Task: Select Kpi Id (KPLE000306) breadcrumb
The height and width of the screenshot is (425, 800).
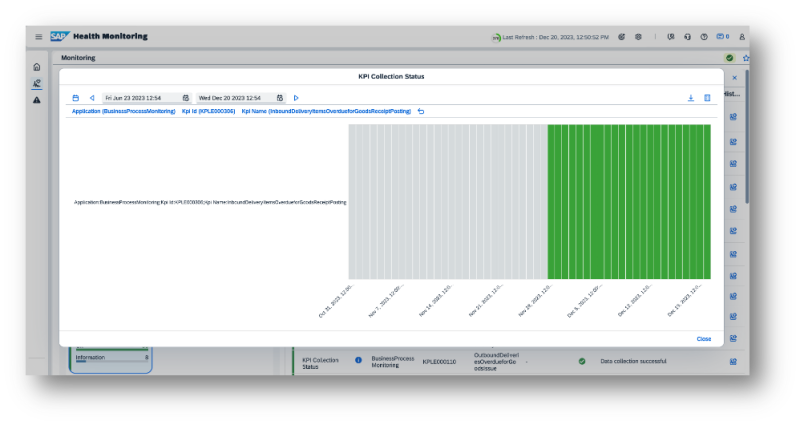Action: [x=208, y=111]
